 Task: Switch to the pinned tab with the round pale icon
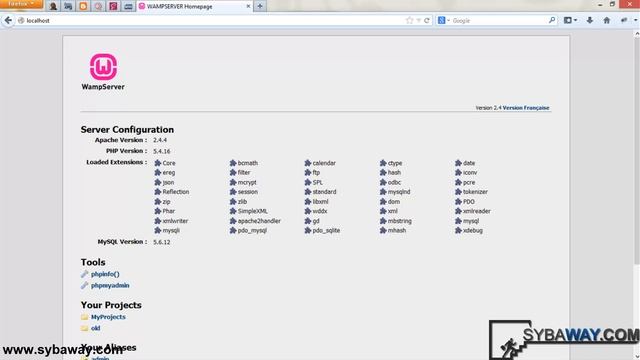(x=98, y=6)
